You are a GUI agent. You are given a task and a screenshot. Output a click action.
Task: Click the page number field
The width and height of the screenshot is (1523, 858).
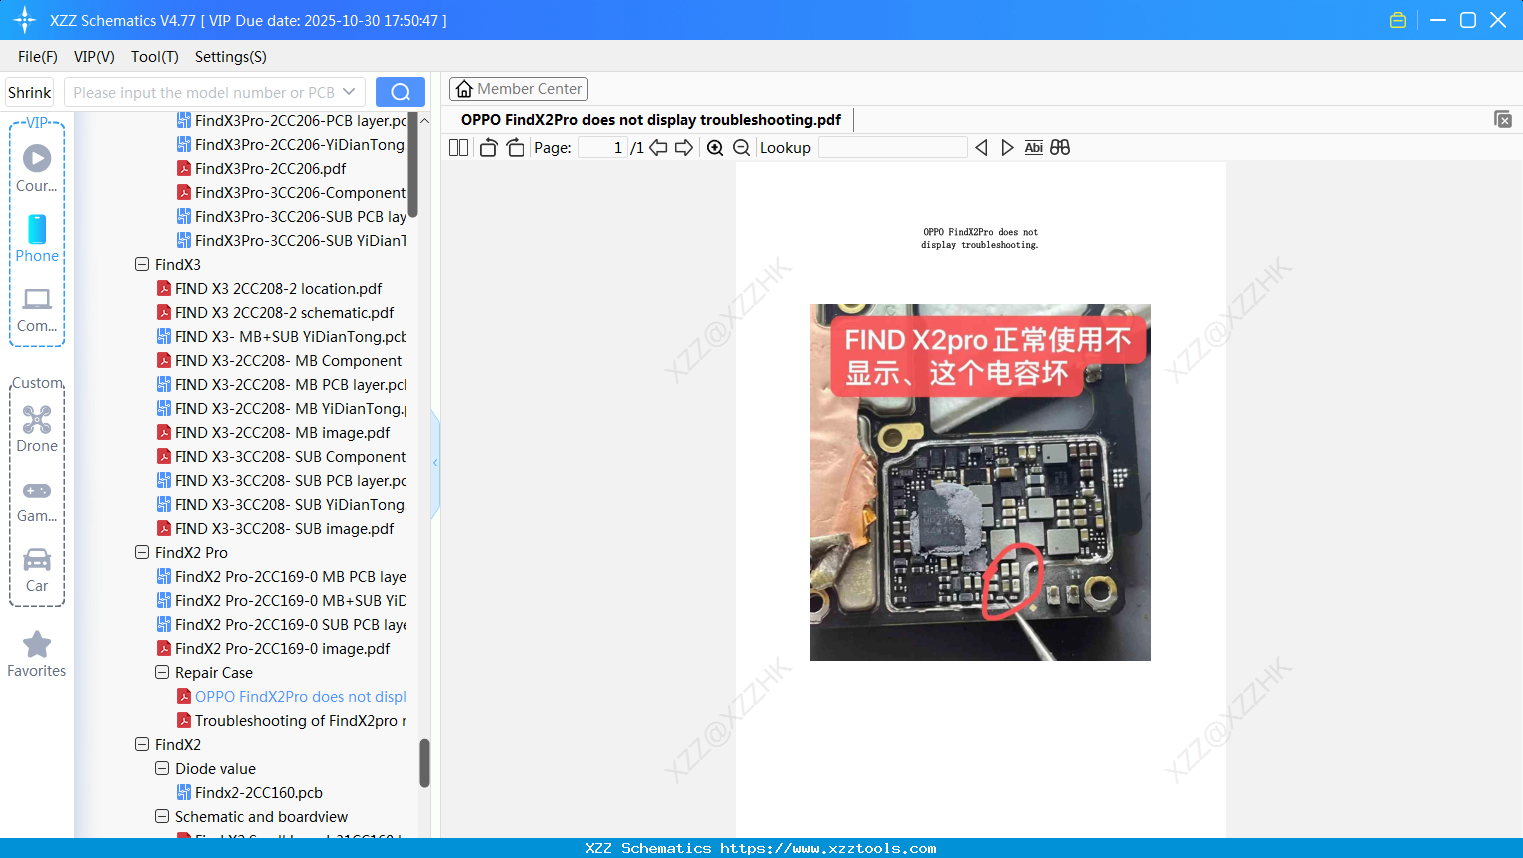point(603,148)
